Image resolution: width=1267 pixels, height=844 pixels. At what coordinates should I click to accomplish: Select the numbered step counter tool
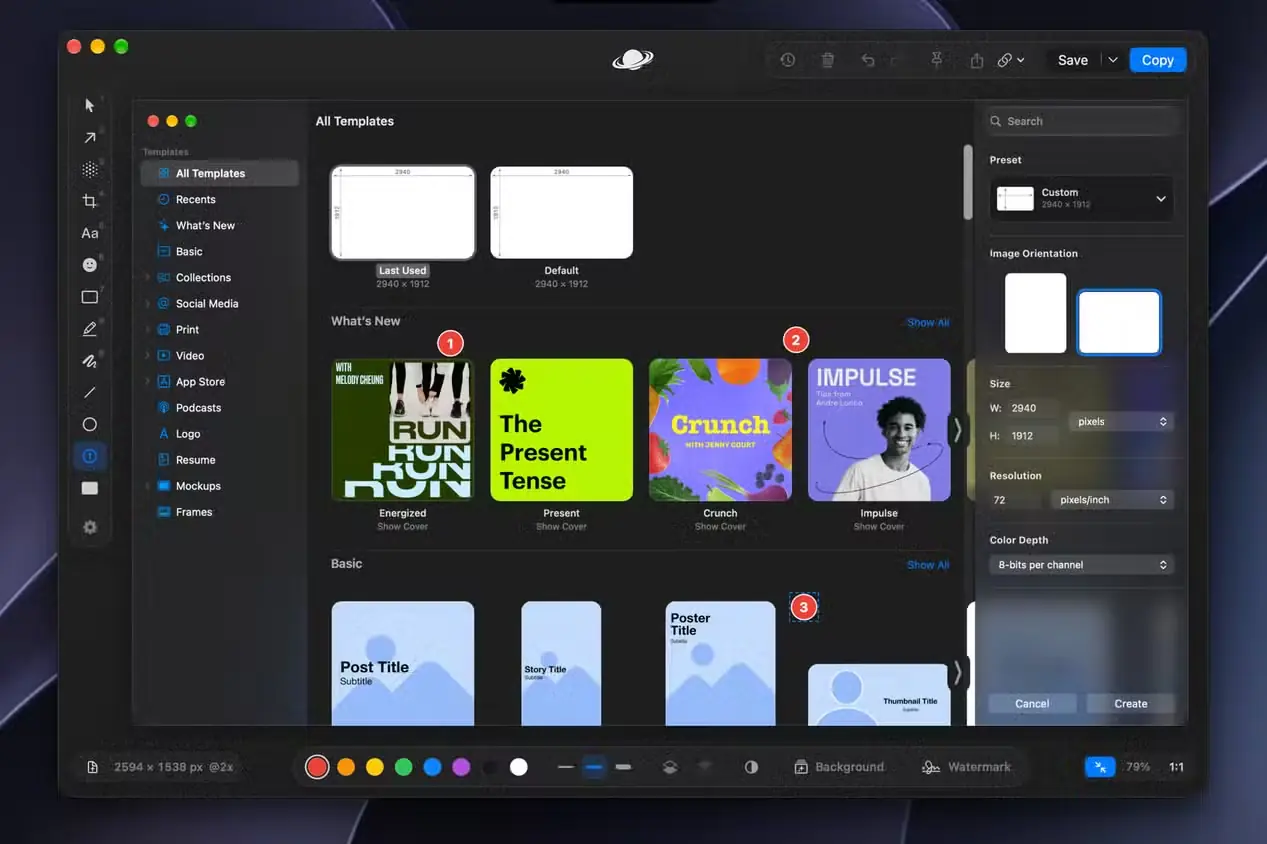click(90, 456)
